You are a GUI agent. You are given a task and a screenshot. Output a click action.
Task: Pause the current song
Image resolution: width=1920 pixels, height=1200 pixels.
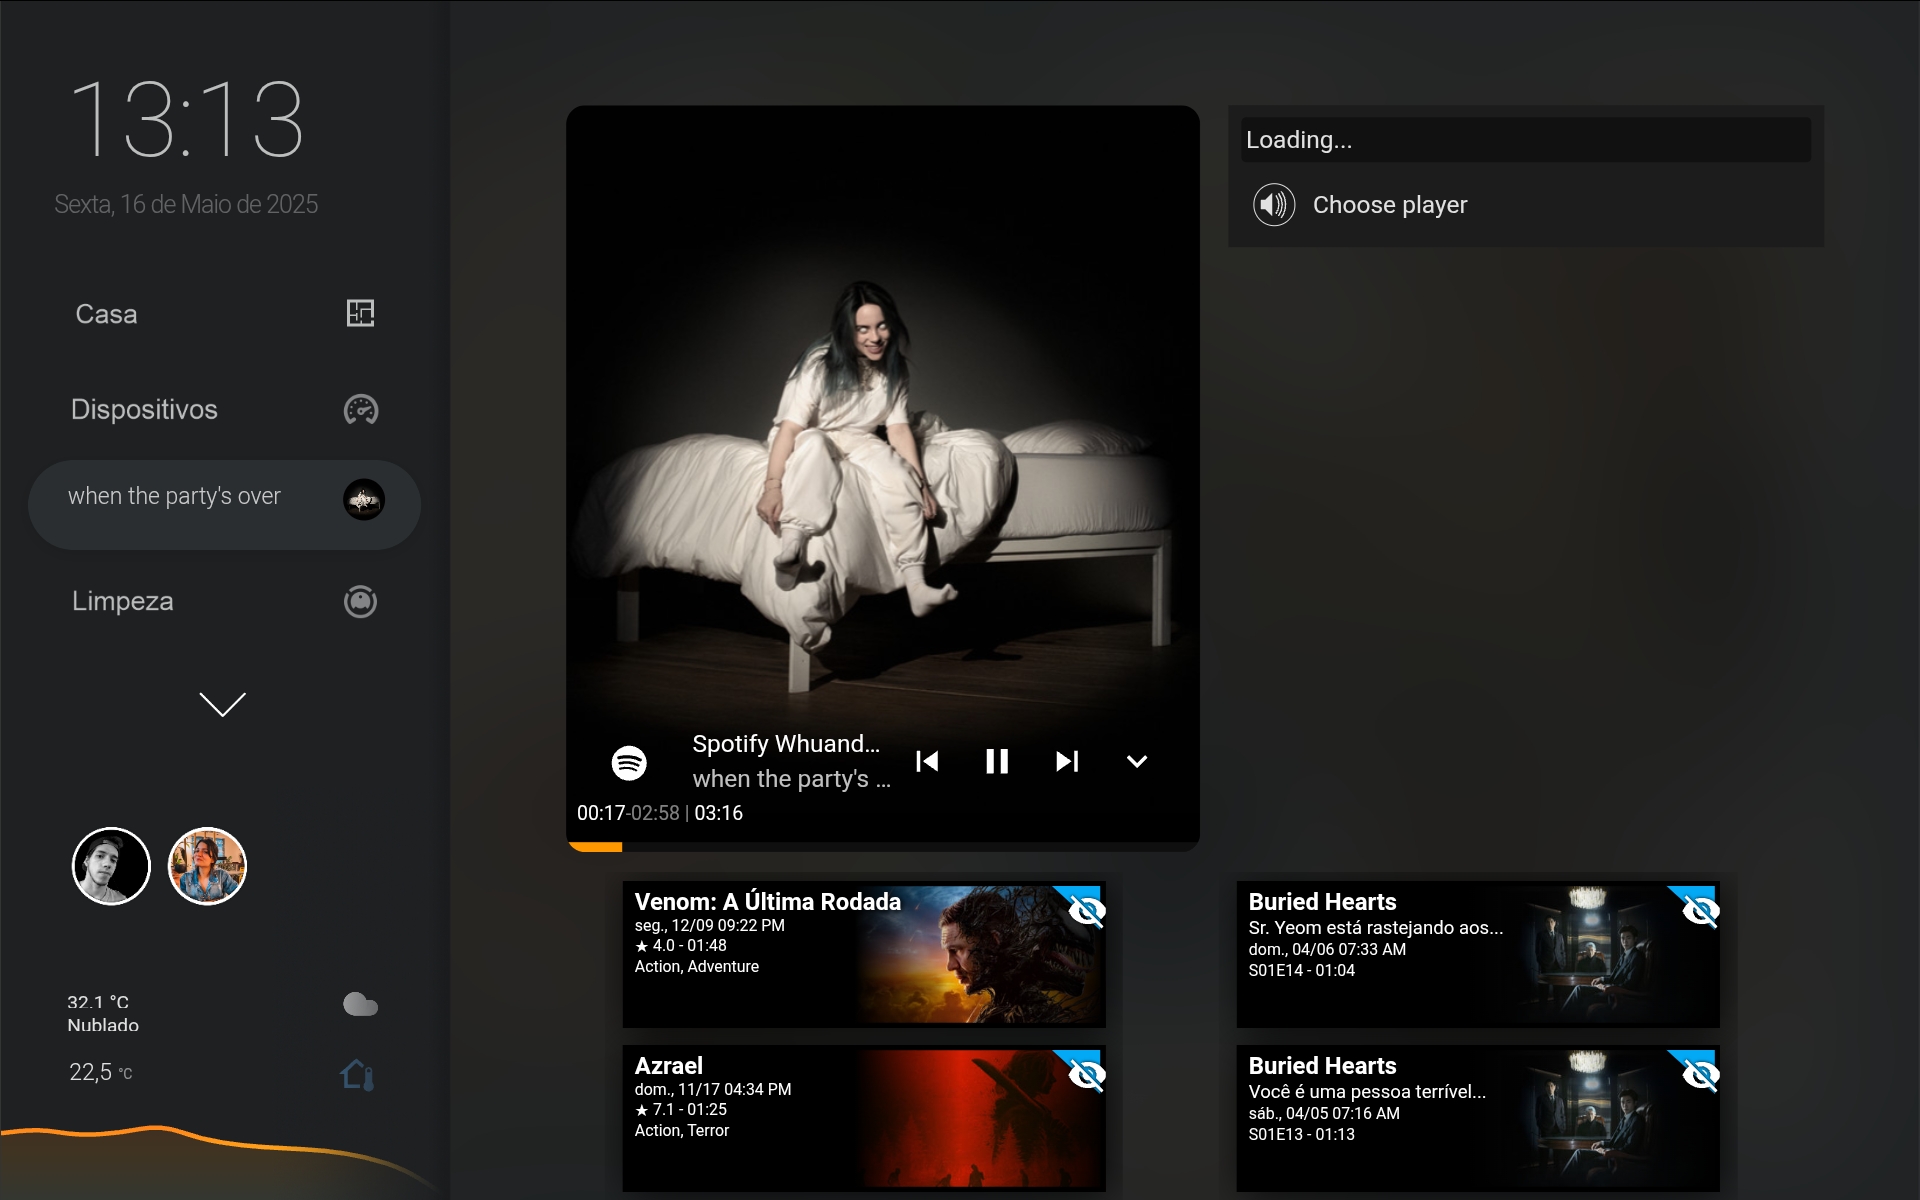click(997, 762)
